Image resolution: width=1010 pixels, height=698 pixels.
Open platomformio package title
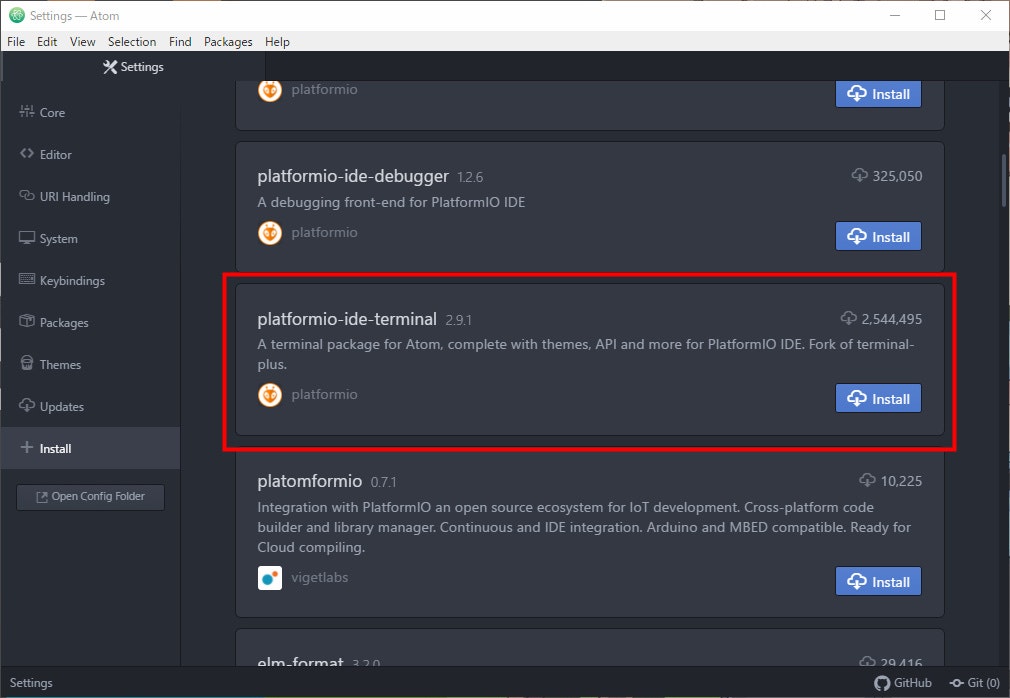(x=310, y=481)
